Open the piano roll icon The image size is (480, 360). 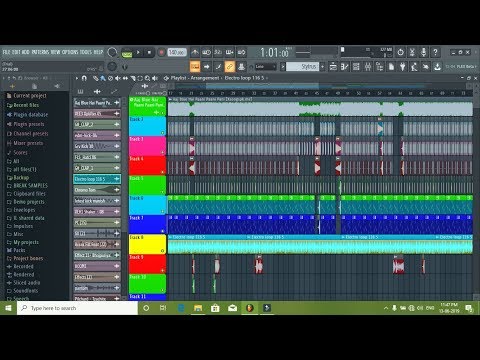coord(345,67)
